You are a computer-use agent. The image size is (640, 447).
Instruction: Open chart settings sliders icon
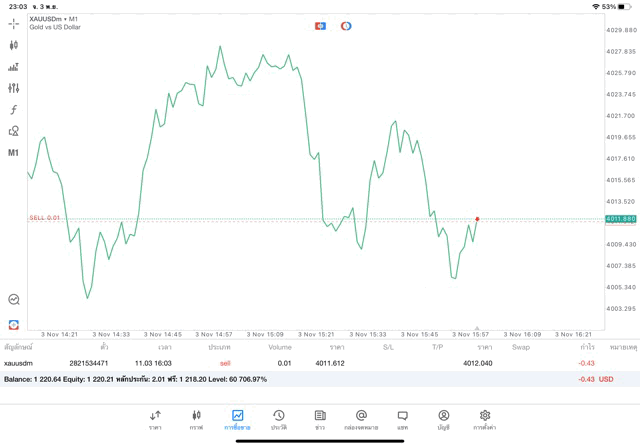14,88
